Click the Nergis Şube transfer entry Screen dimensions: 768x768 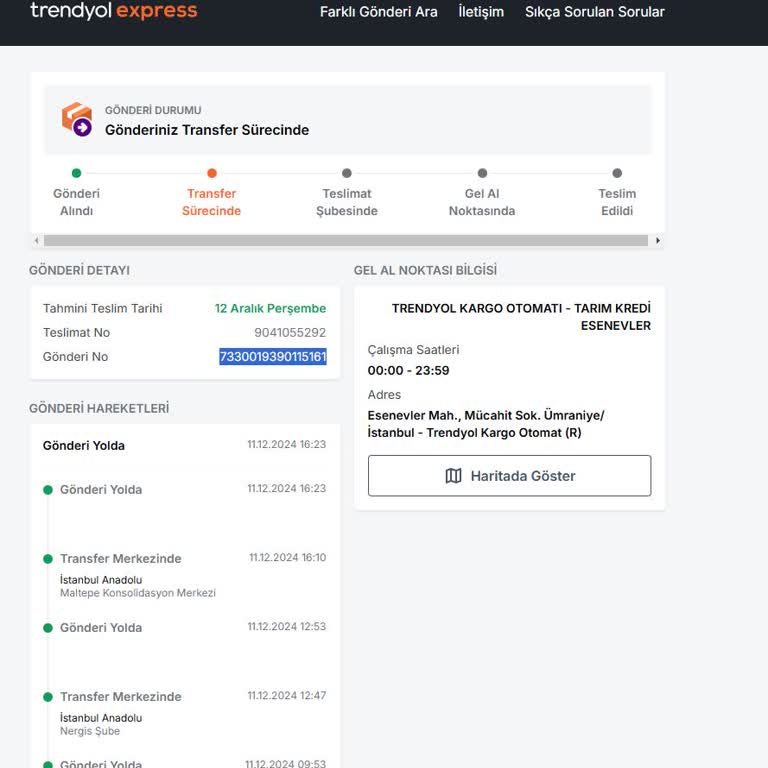click(x=90, y=731)
